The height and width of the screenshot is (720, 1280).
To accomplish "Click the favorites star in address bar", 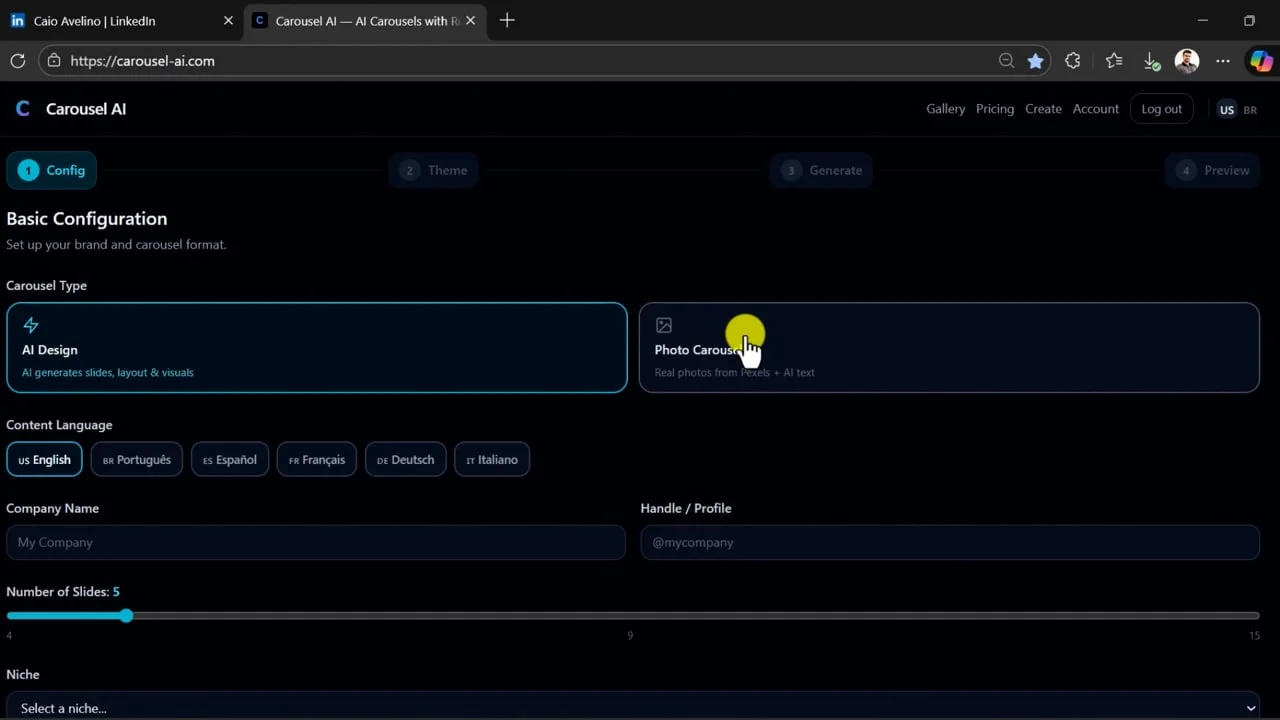I will [x=1035, y=61].
